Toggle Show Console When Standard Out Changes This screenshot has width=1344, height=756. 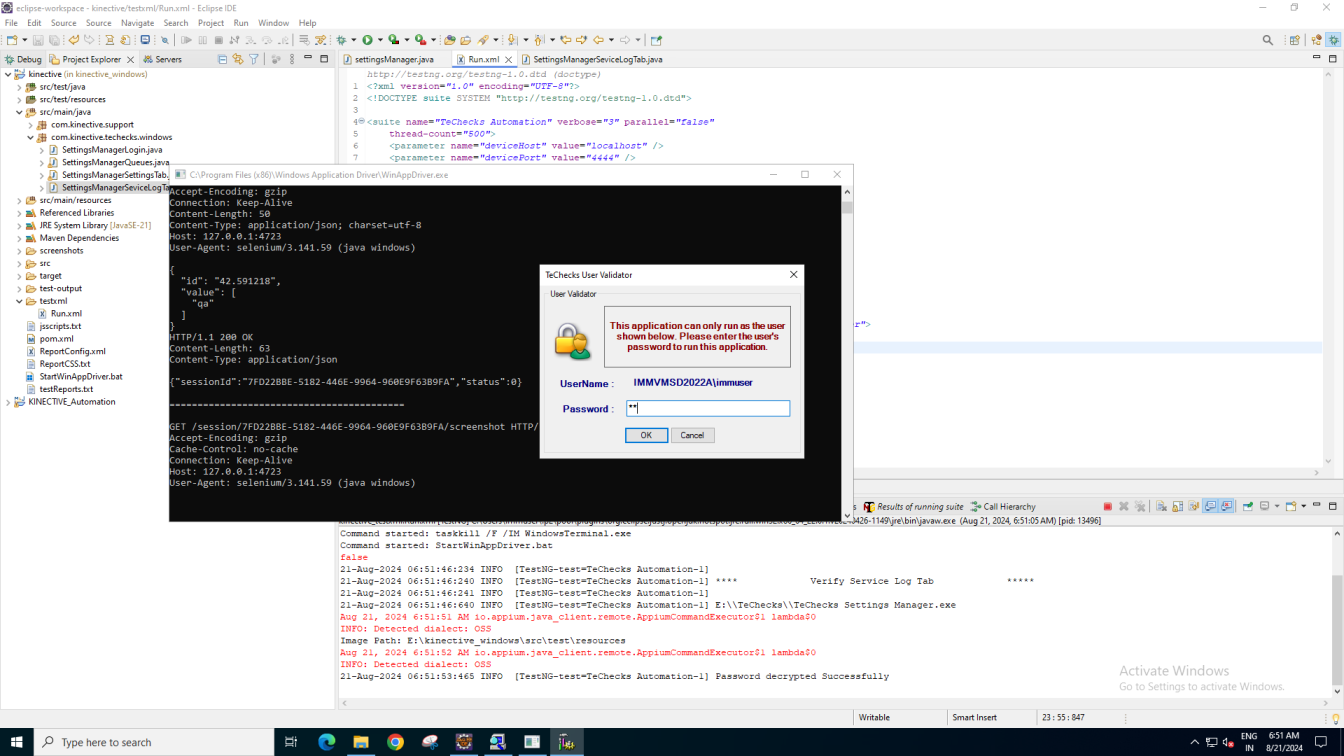tap(1210, 507)
